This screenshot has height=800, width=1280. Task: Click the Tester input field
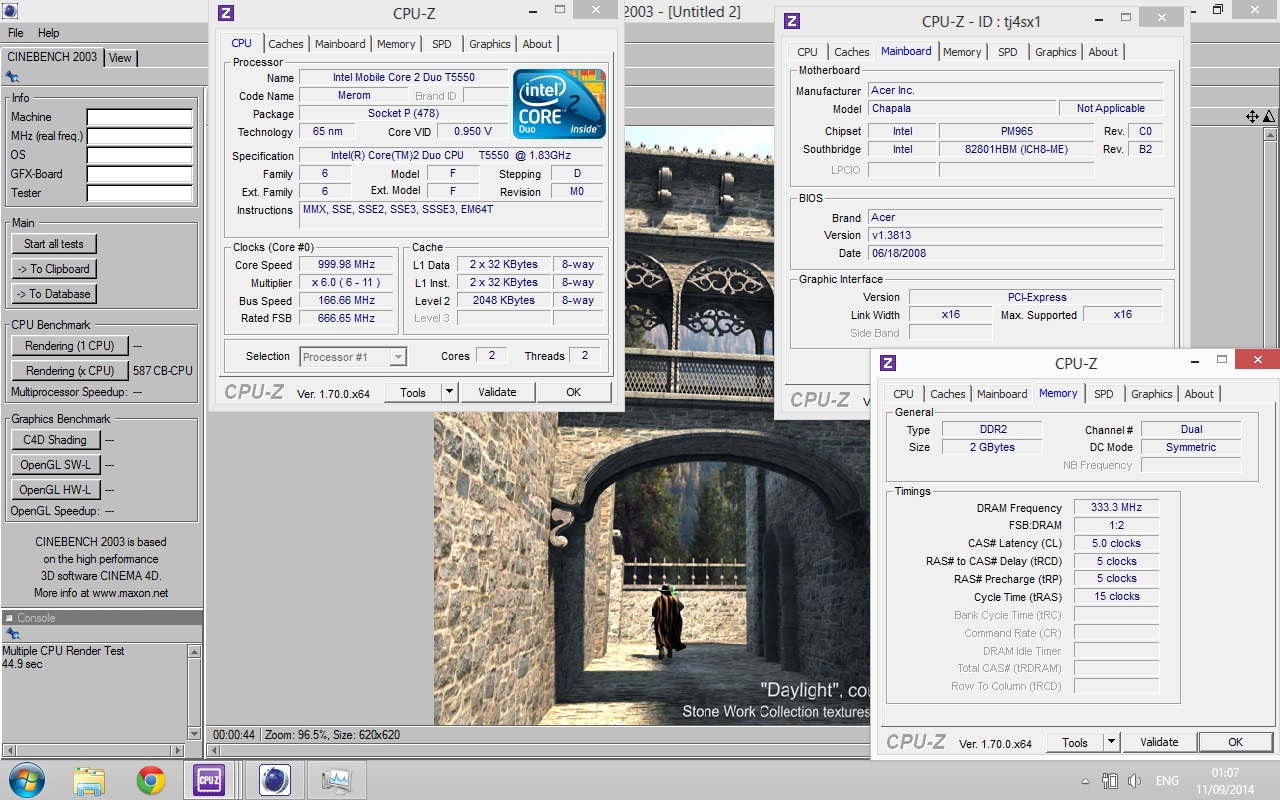(139, 194)
